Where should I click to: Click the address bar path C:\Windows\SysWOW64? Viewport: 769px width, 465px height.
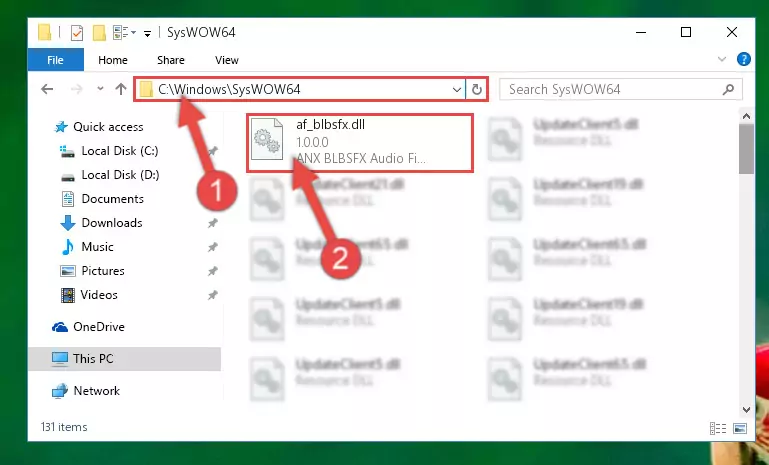click(229, 89)
